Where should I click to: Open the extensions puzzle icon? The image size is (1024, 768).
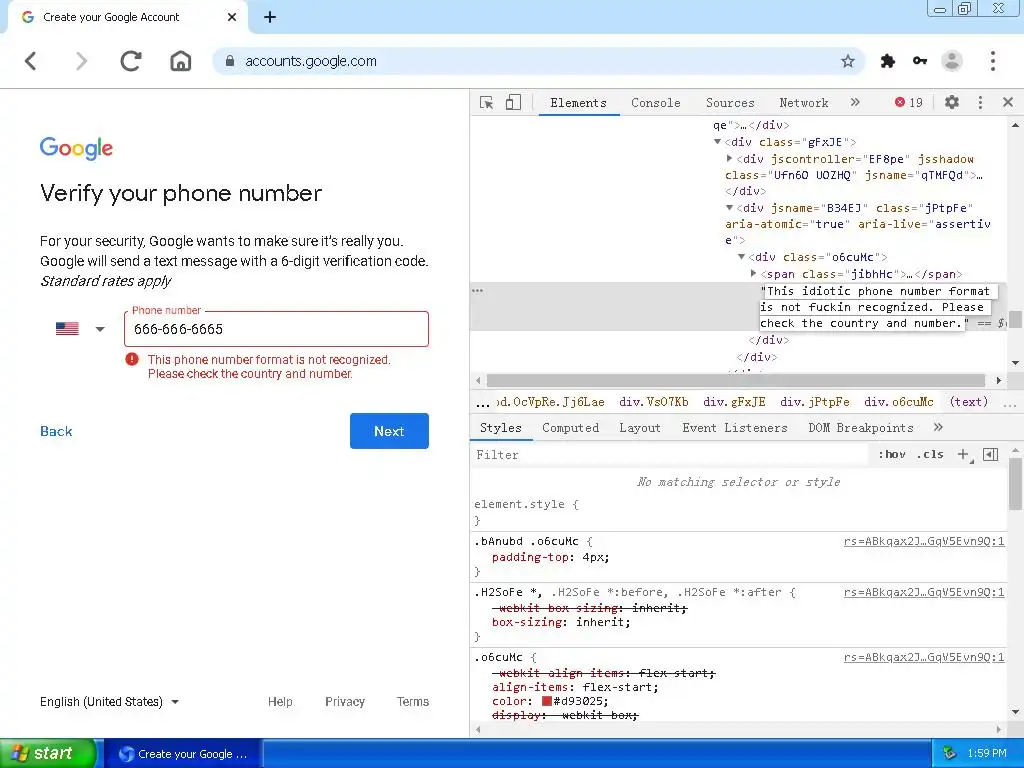point(888,61)
